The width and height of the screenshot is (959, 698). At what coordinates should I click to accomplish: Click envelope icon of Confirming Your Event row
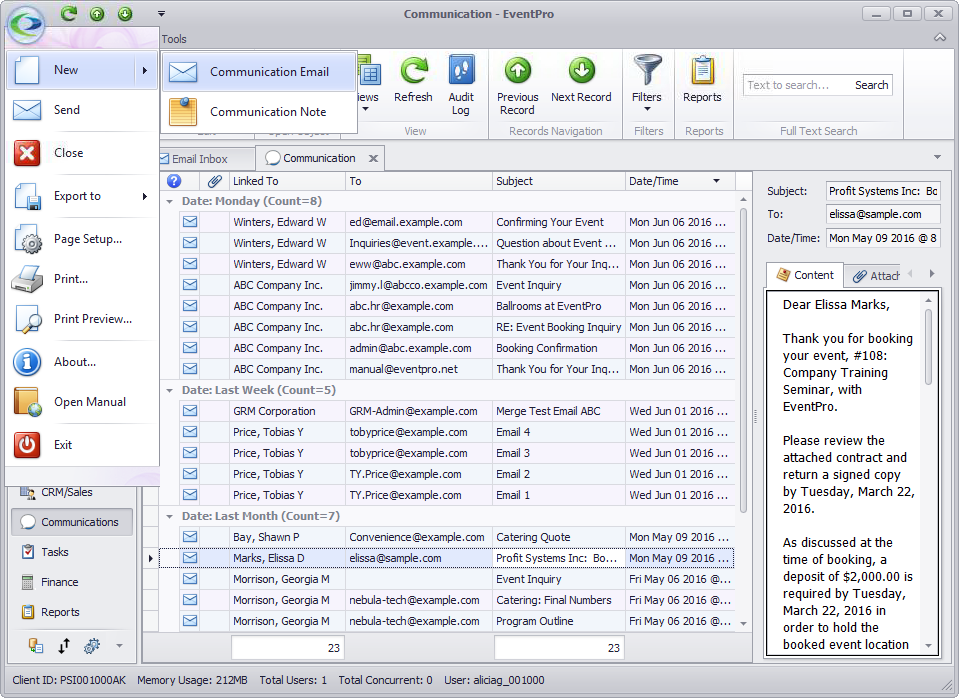[x=190, y=222]
